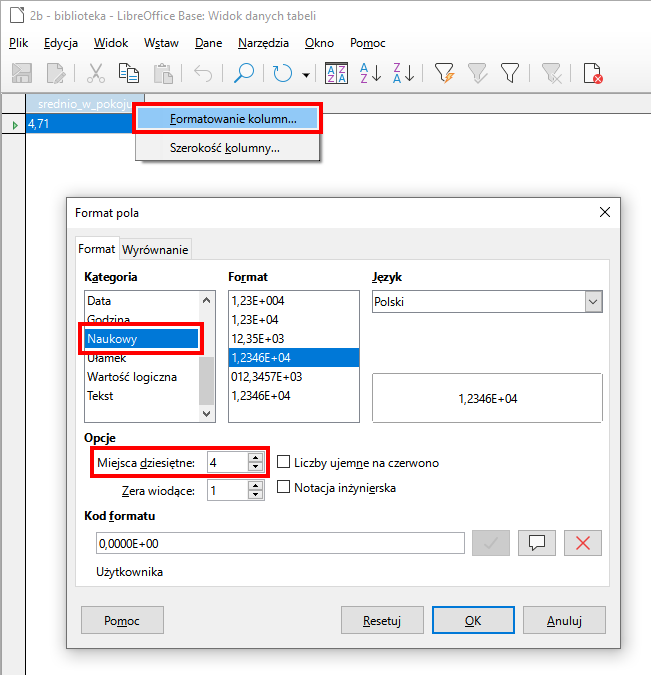651x675 pixels.
Task: Select Tekst category
Action: point(142,396)
